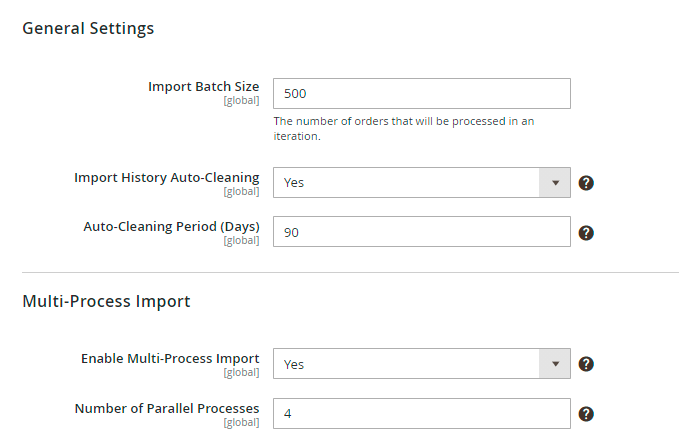Collapse the General Settings section heading

88,28
